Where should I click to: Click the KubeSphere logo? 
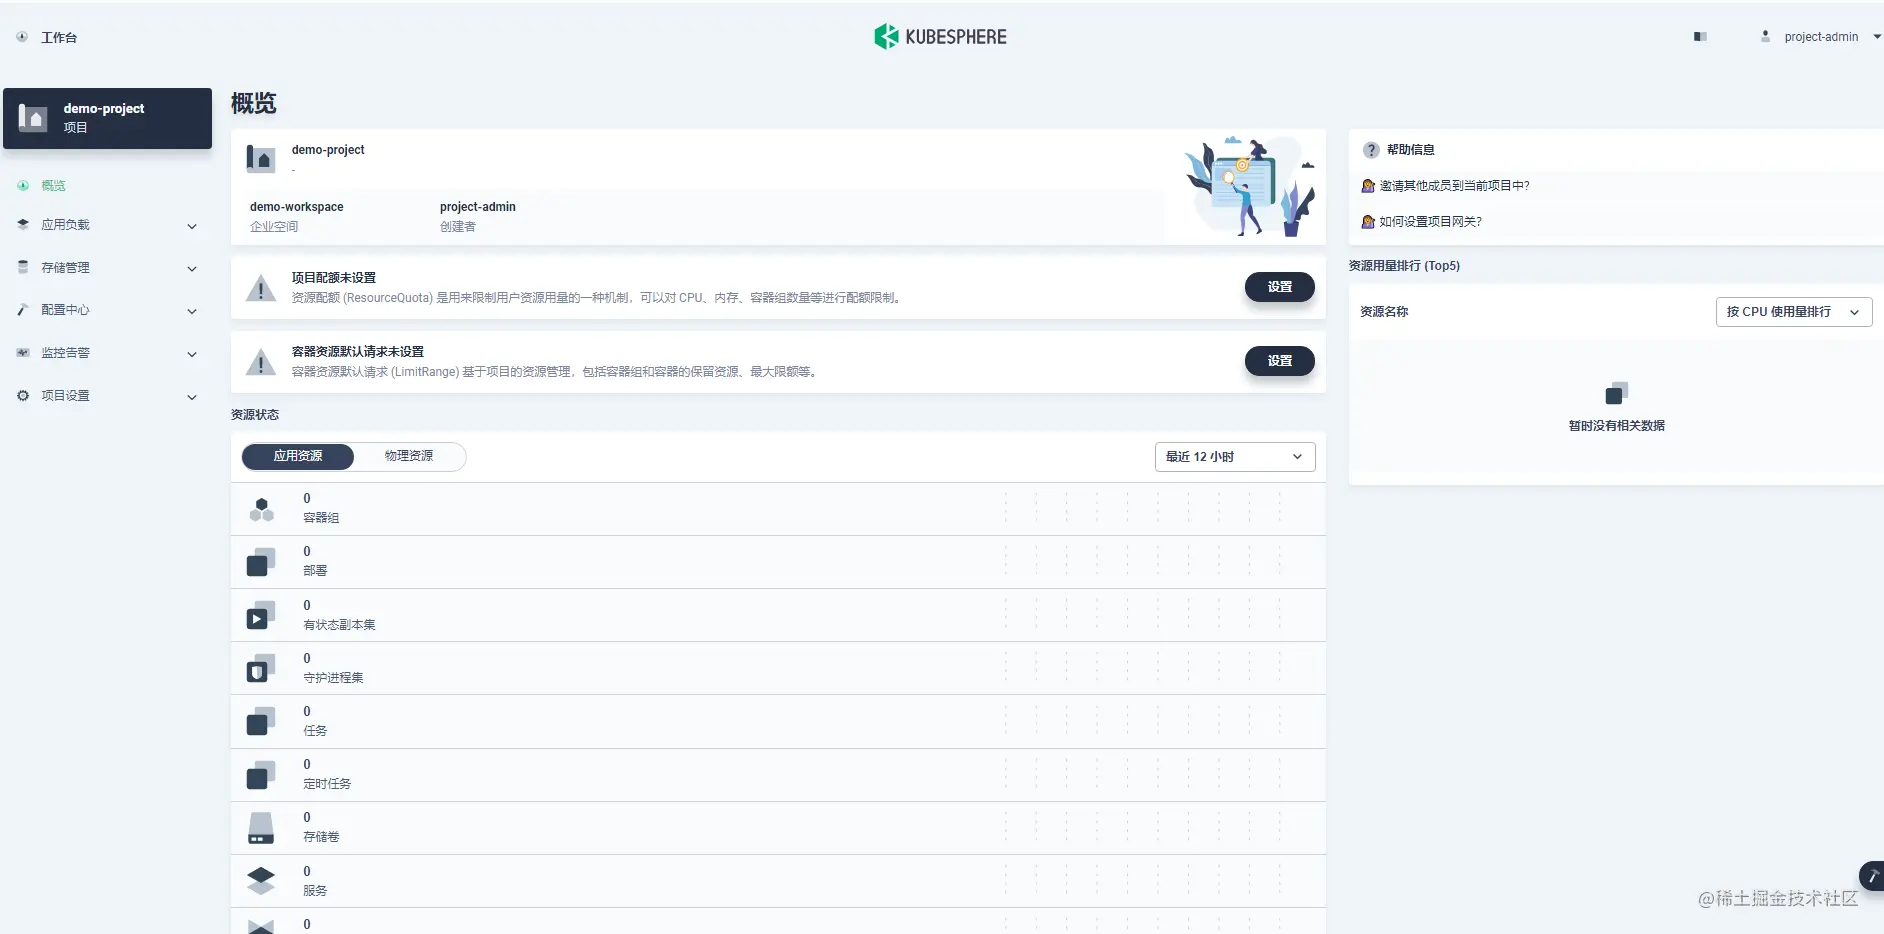(x=940, y=37)
